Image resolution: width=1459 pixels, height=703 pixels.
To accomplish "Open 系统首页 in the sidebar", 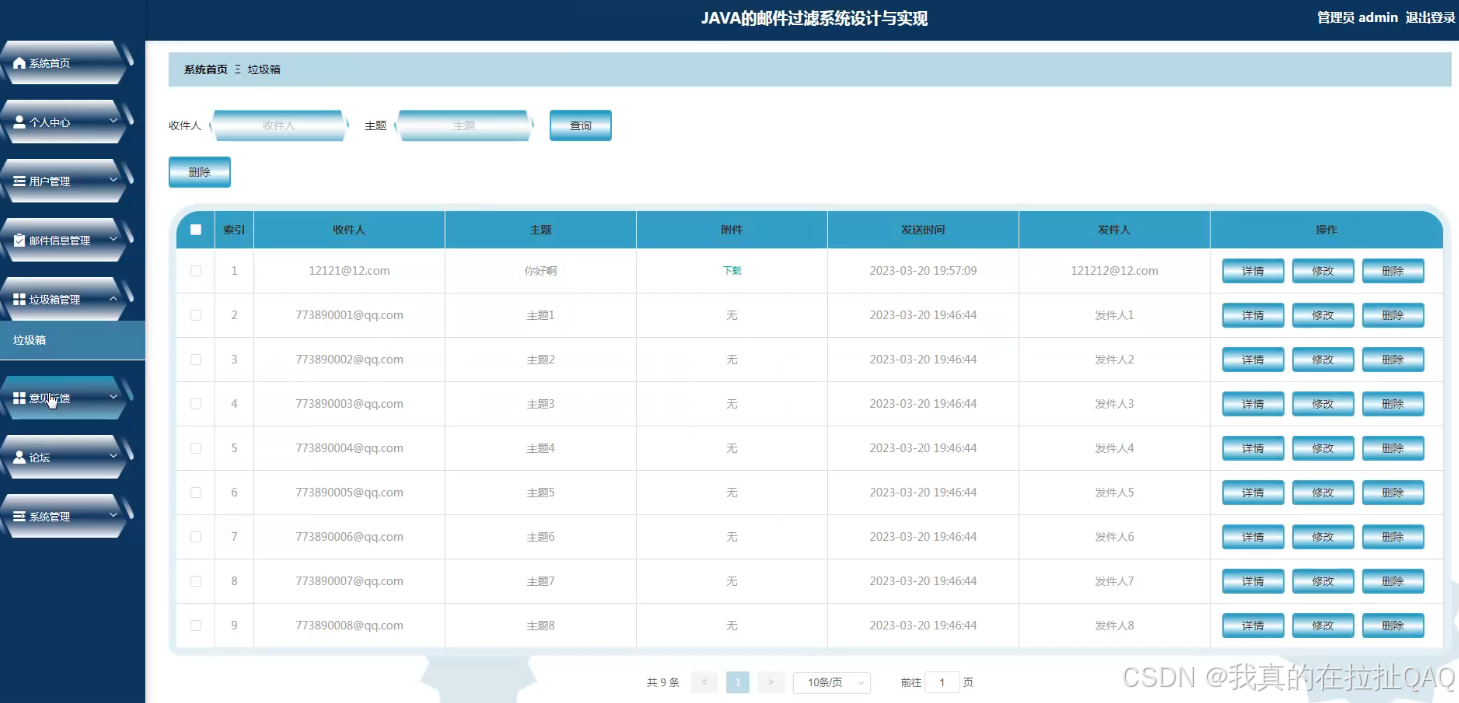I will coord(66,63).
